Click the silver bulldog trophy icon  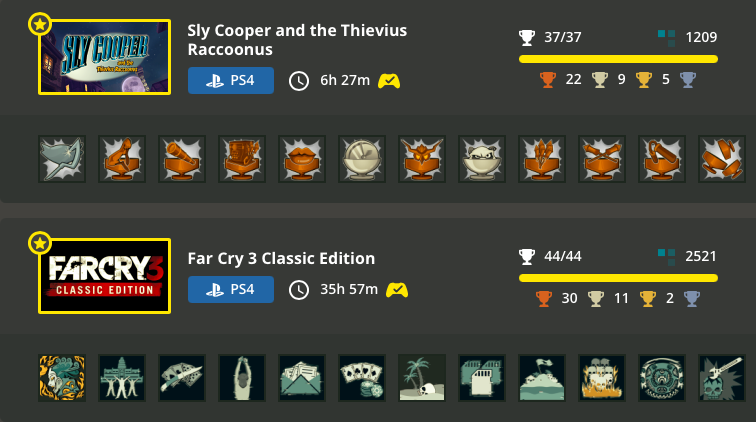482,159
